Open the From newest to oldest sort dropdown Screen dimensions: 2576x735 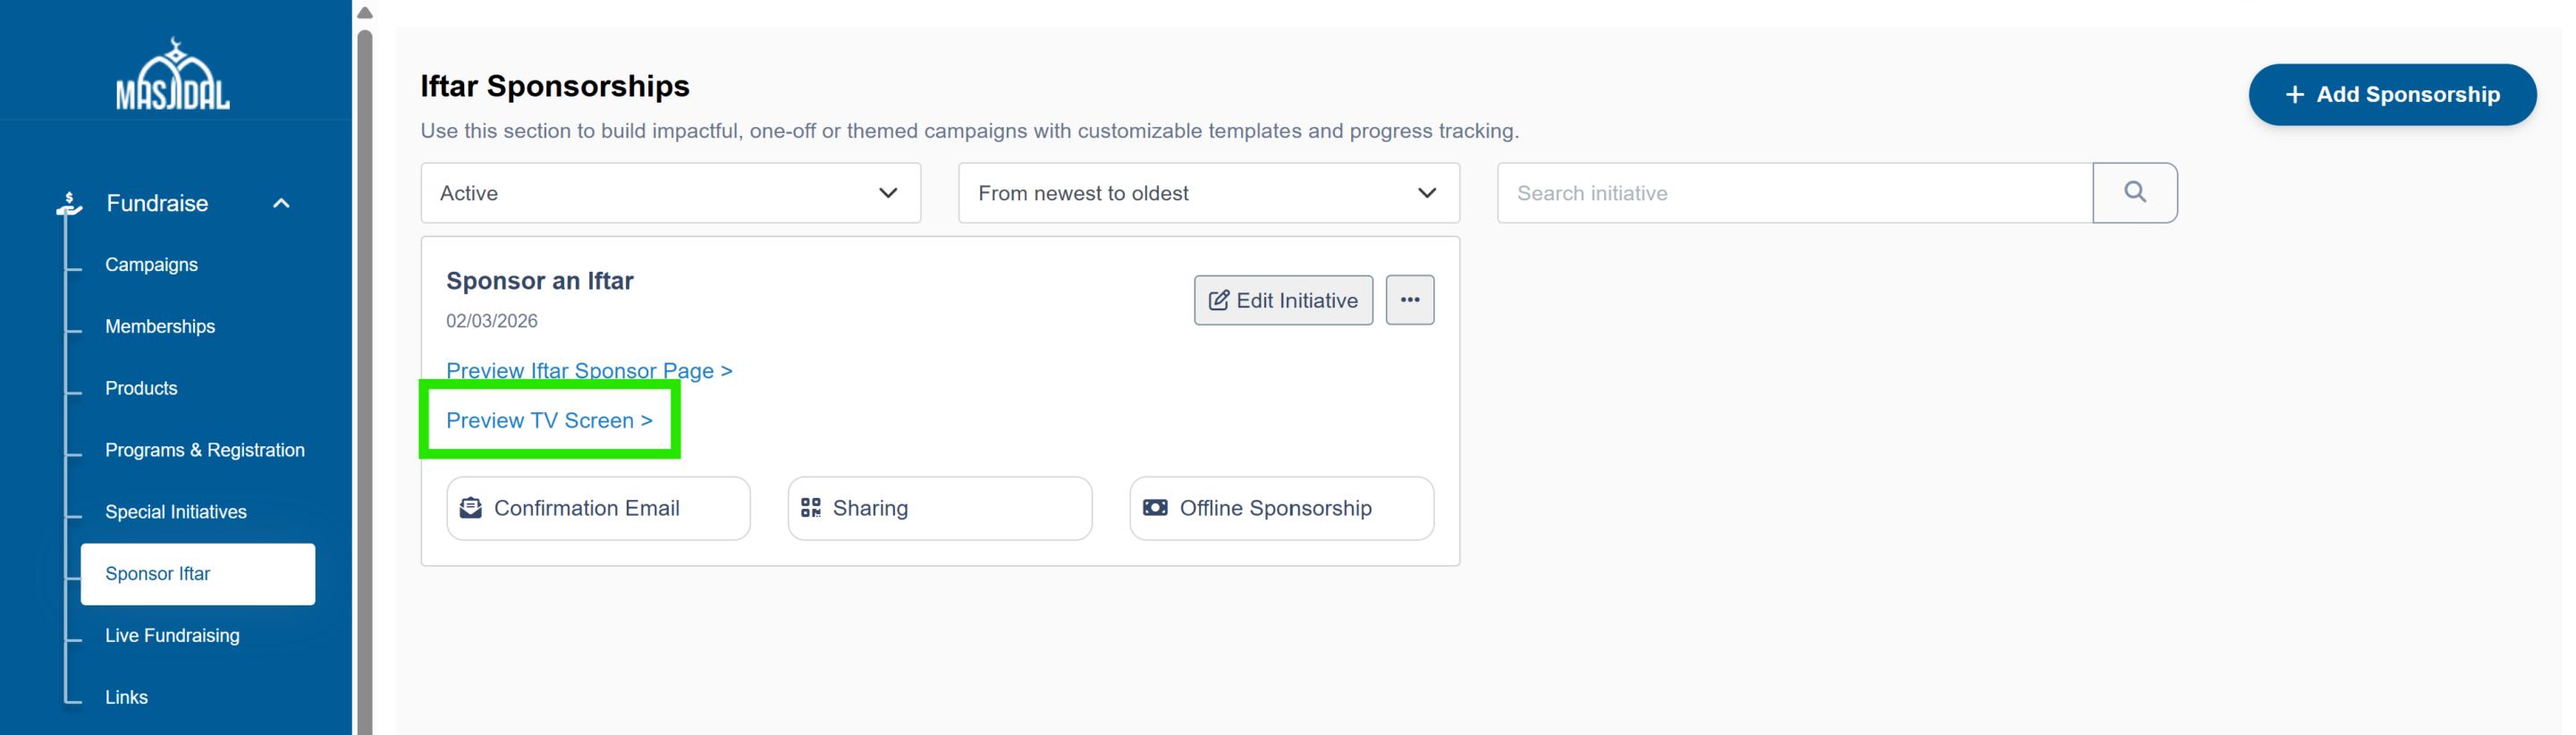(x=1207, y=193)
